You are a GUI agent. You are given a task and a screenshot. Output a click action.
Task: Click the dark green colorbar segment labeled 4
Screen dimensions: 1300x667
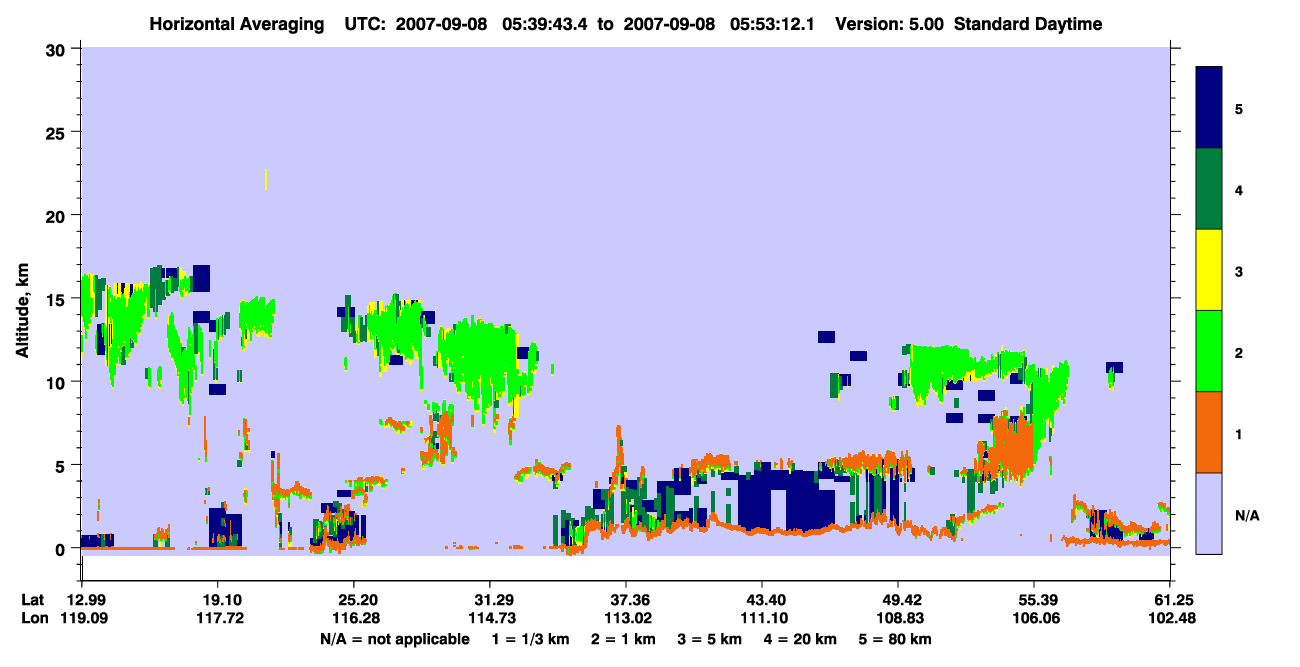[1209, 189]
